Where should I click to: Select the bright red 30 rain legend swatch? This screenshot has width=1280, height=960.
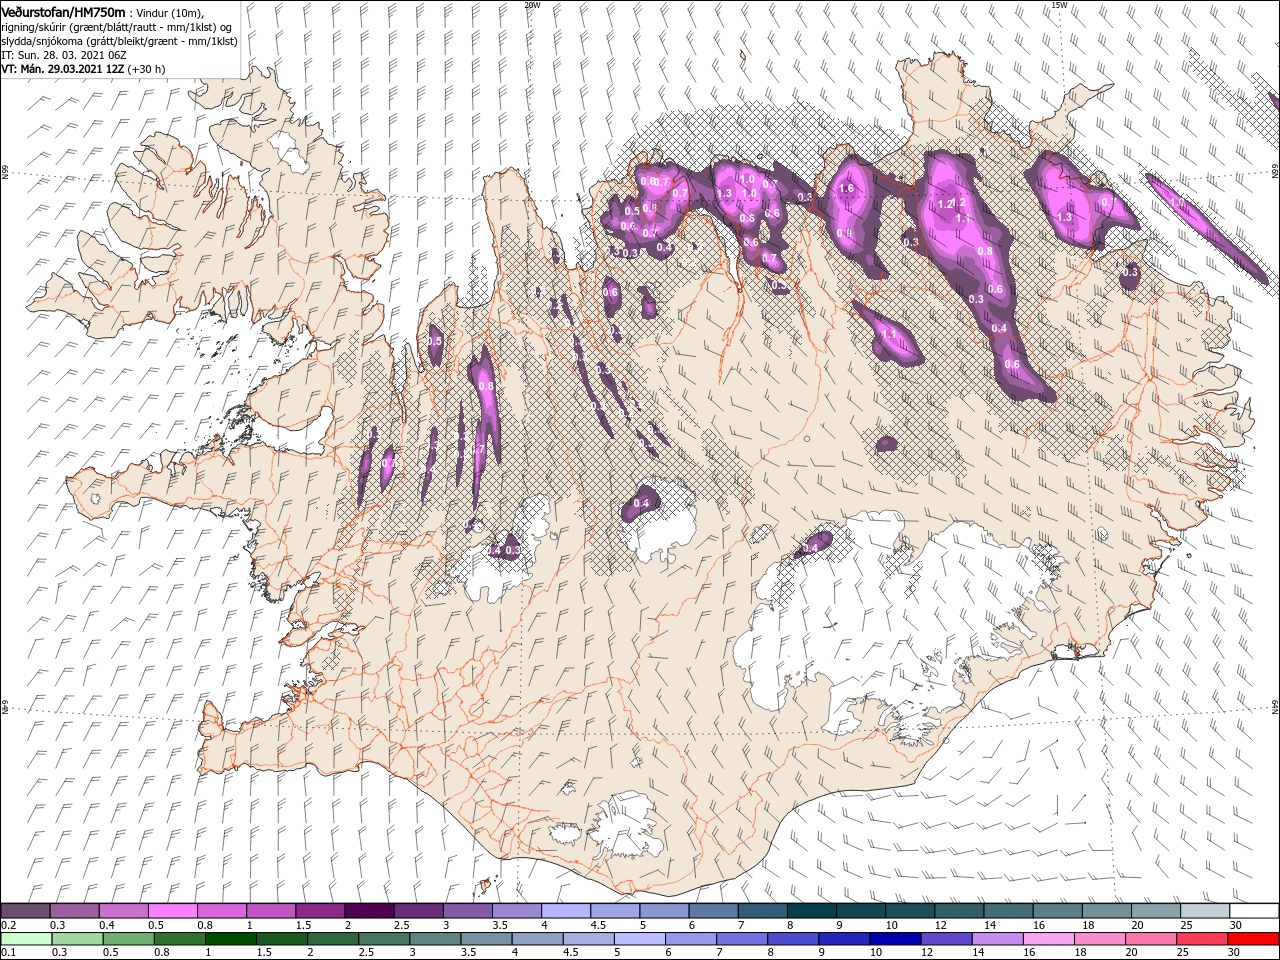pyautogui.click(x=1253, y=939)
